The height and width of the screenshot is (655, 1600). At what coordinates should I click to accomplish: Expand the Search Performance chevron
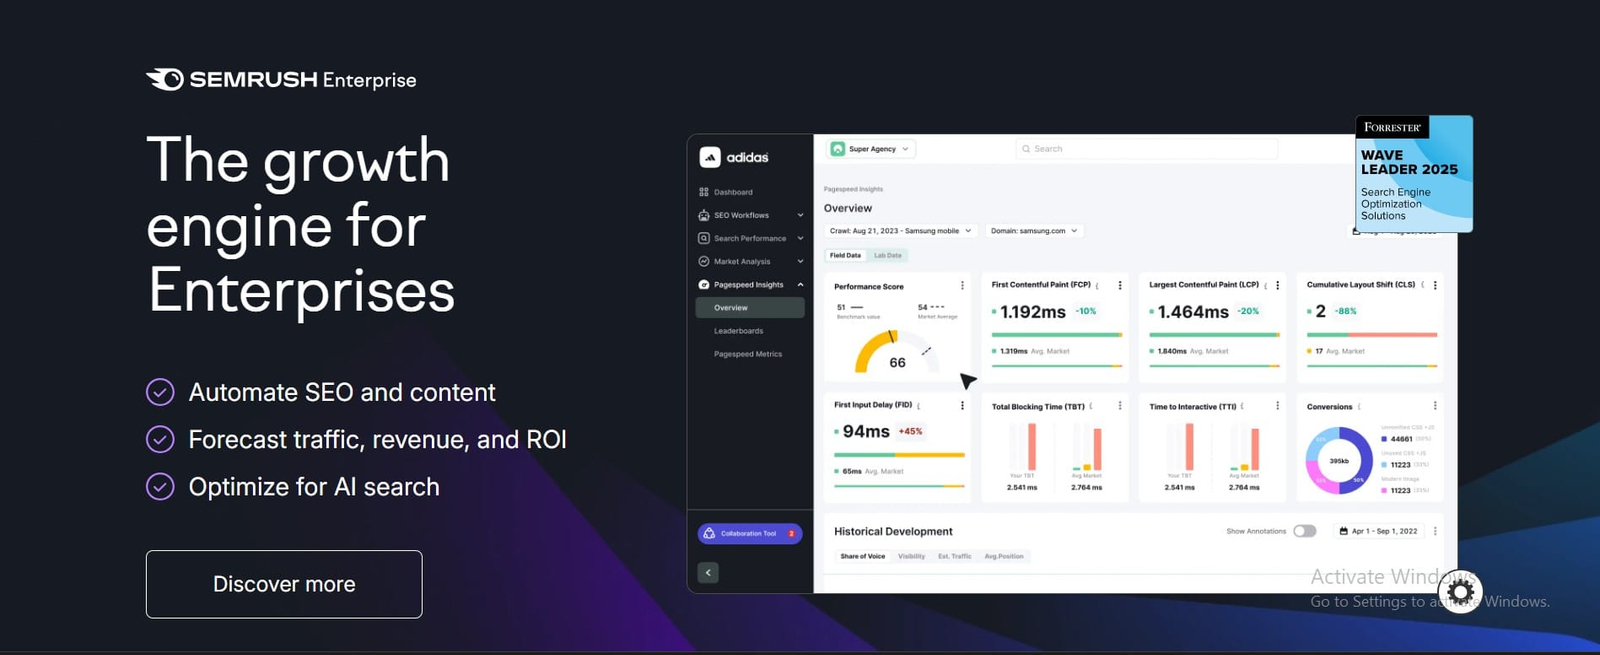[800, 238]
